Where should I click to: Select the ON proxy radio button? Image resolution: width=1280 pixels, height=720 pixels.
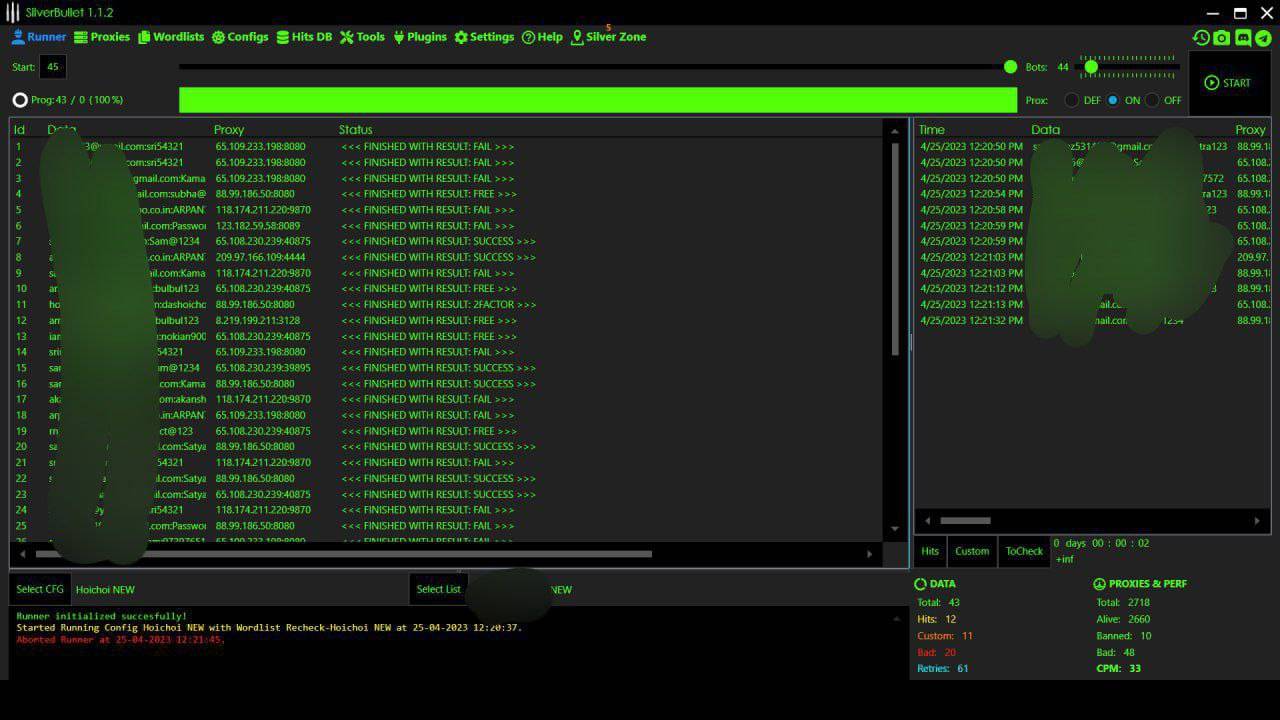(x=1113, y=100)
